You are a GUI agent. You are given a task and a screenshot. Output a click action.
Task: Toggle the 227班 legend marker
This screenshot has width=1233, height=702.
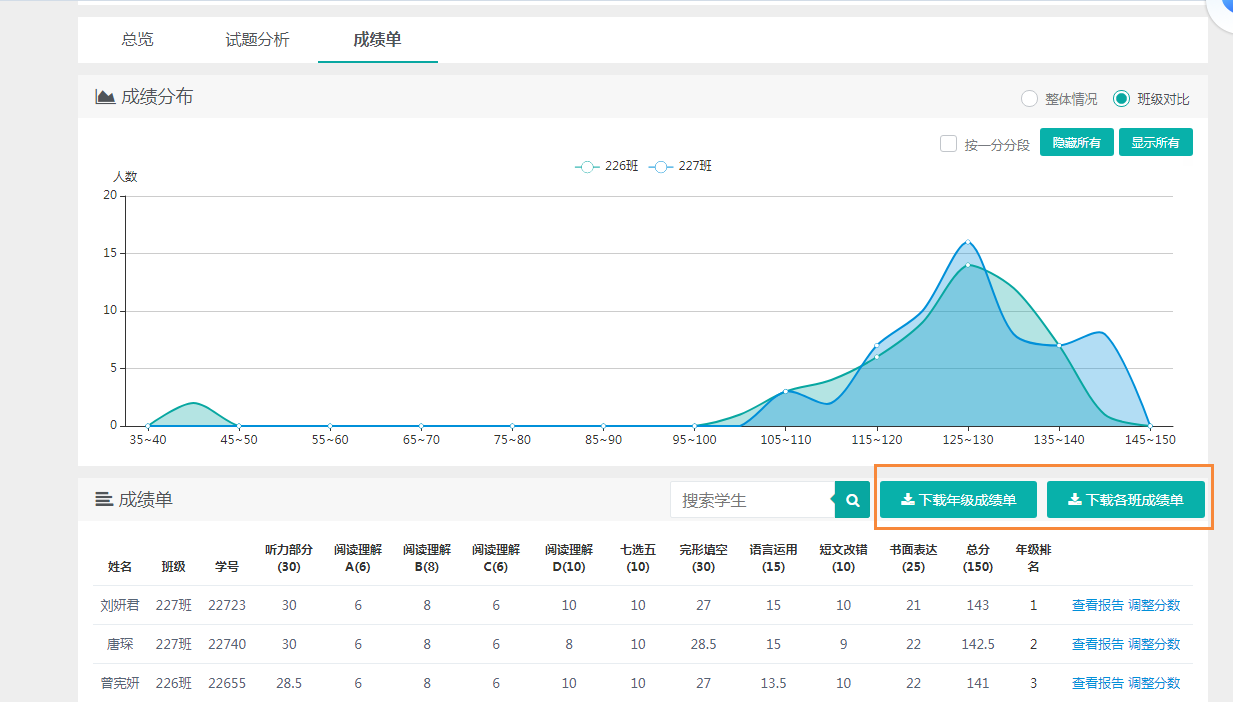pyautogui.click(x=661, y=167)
